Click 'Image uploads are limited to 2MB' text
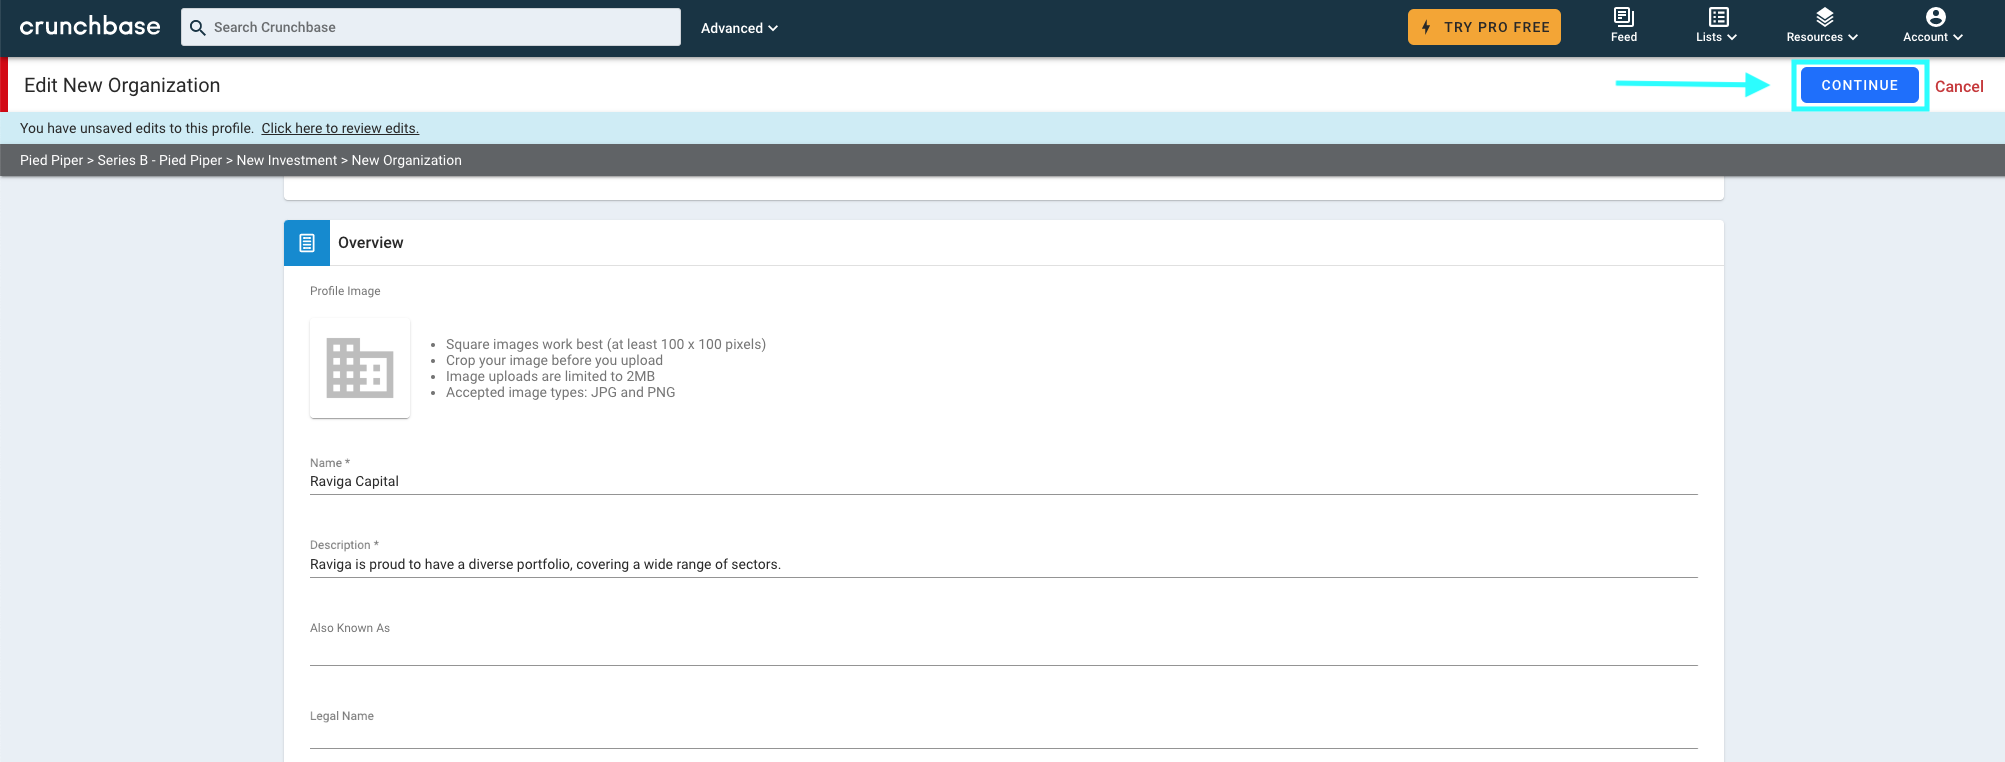 coord(550,376)
